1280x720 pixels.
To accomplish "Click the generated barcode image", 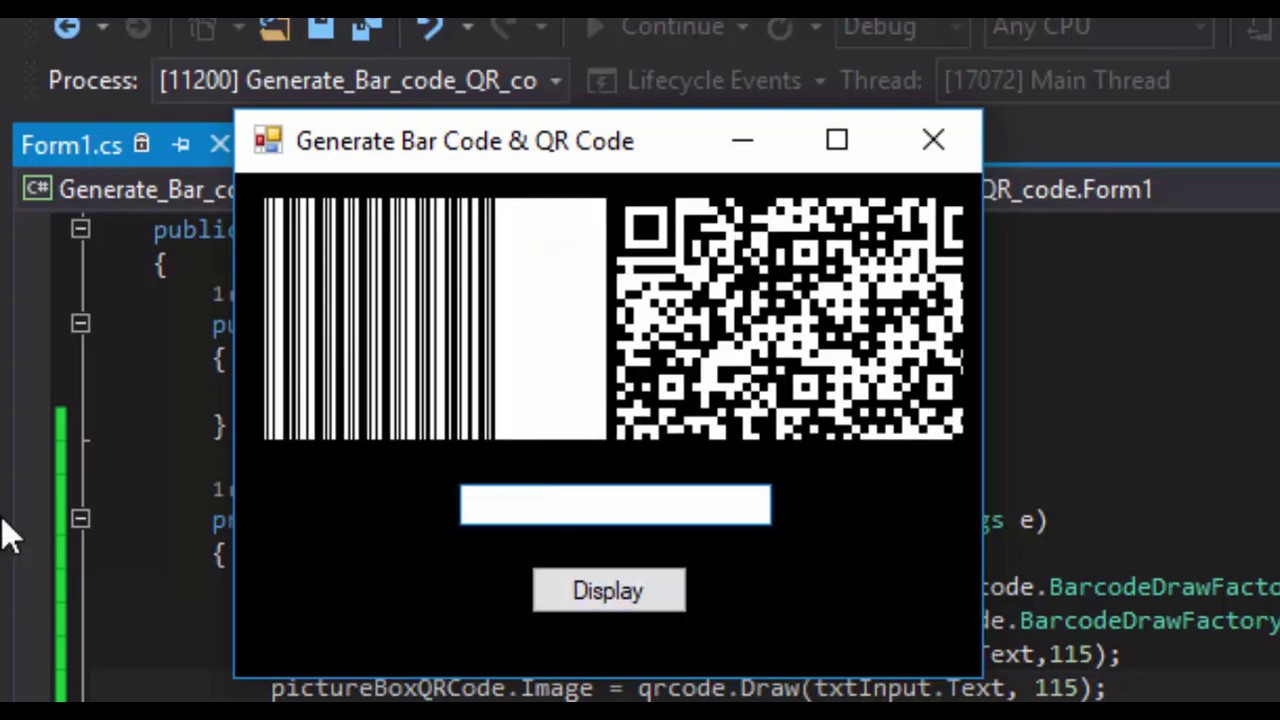I will (x=435, y=319).
